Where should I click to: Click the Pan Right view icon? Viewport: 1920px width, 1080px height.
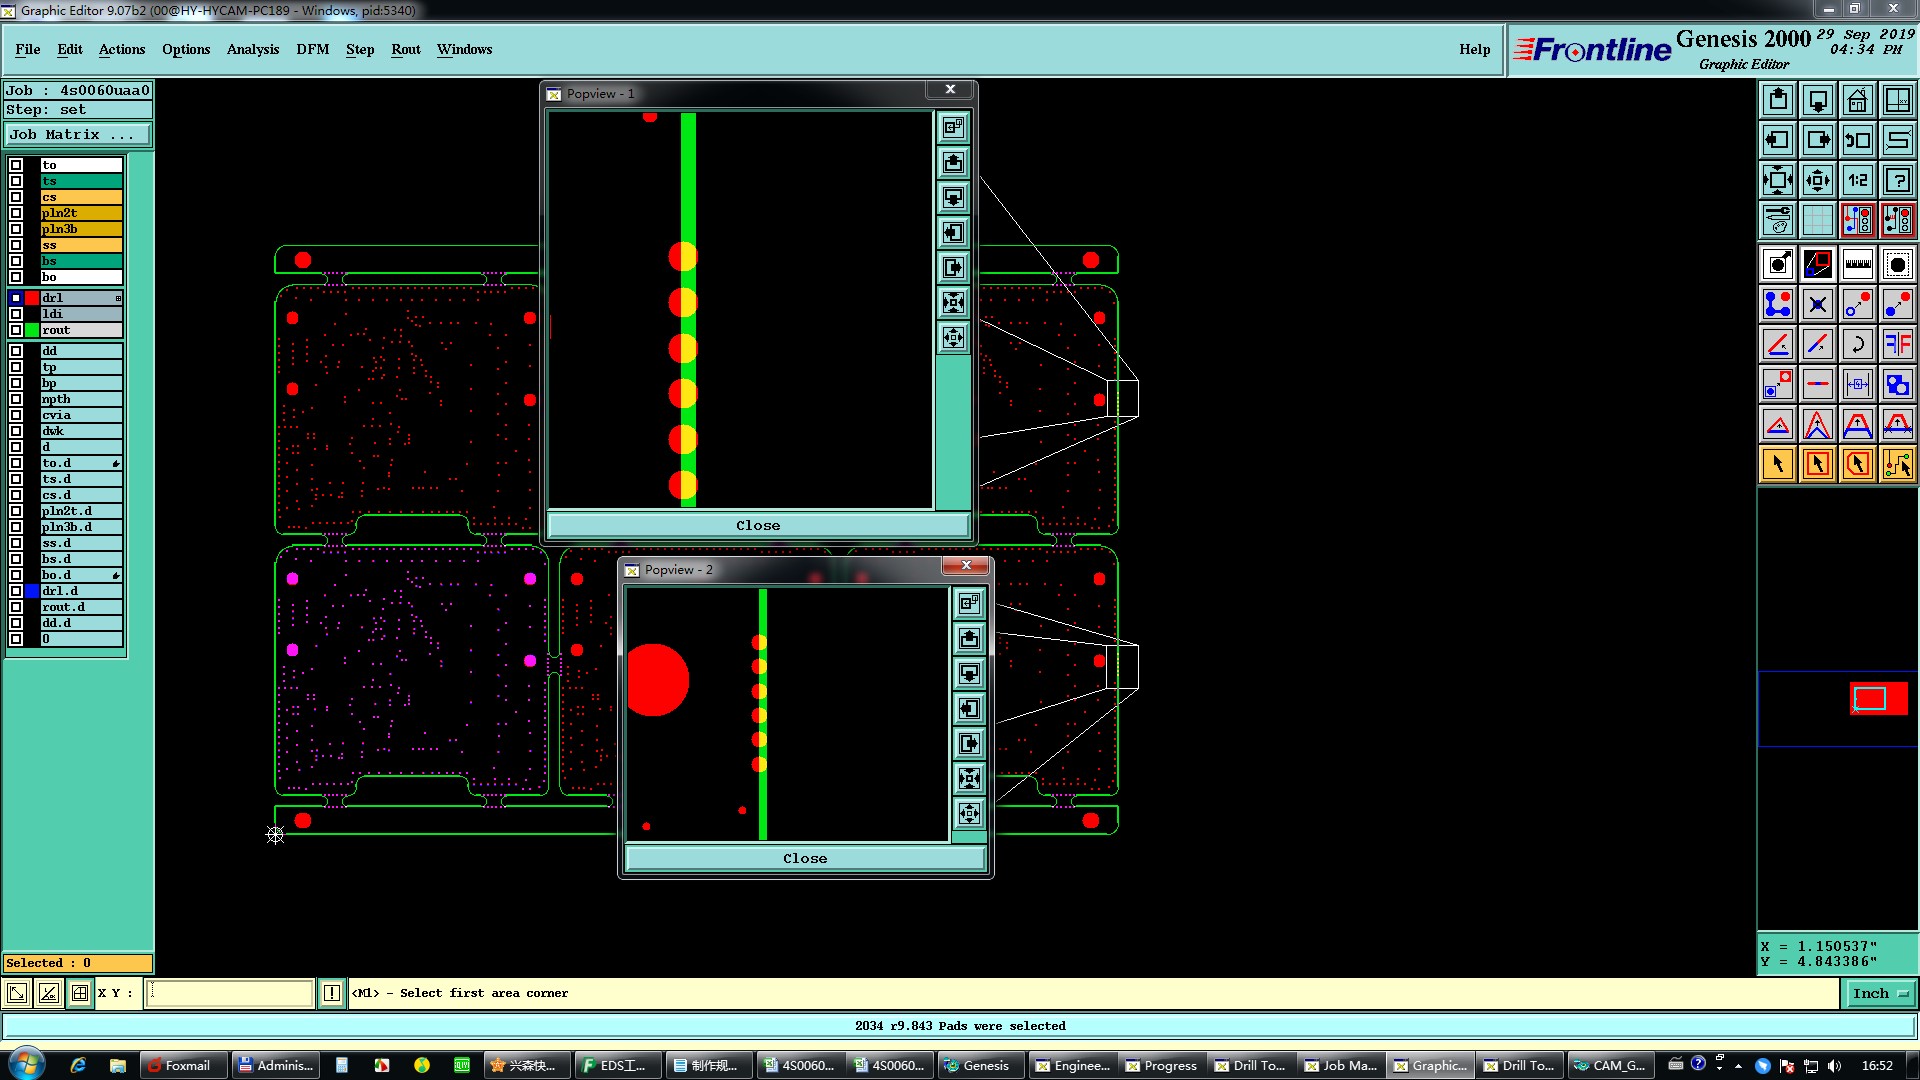click(1818, 140)
